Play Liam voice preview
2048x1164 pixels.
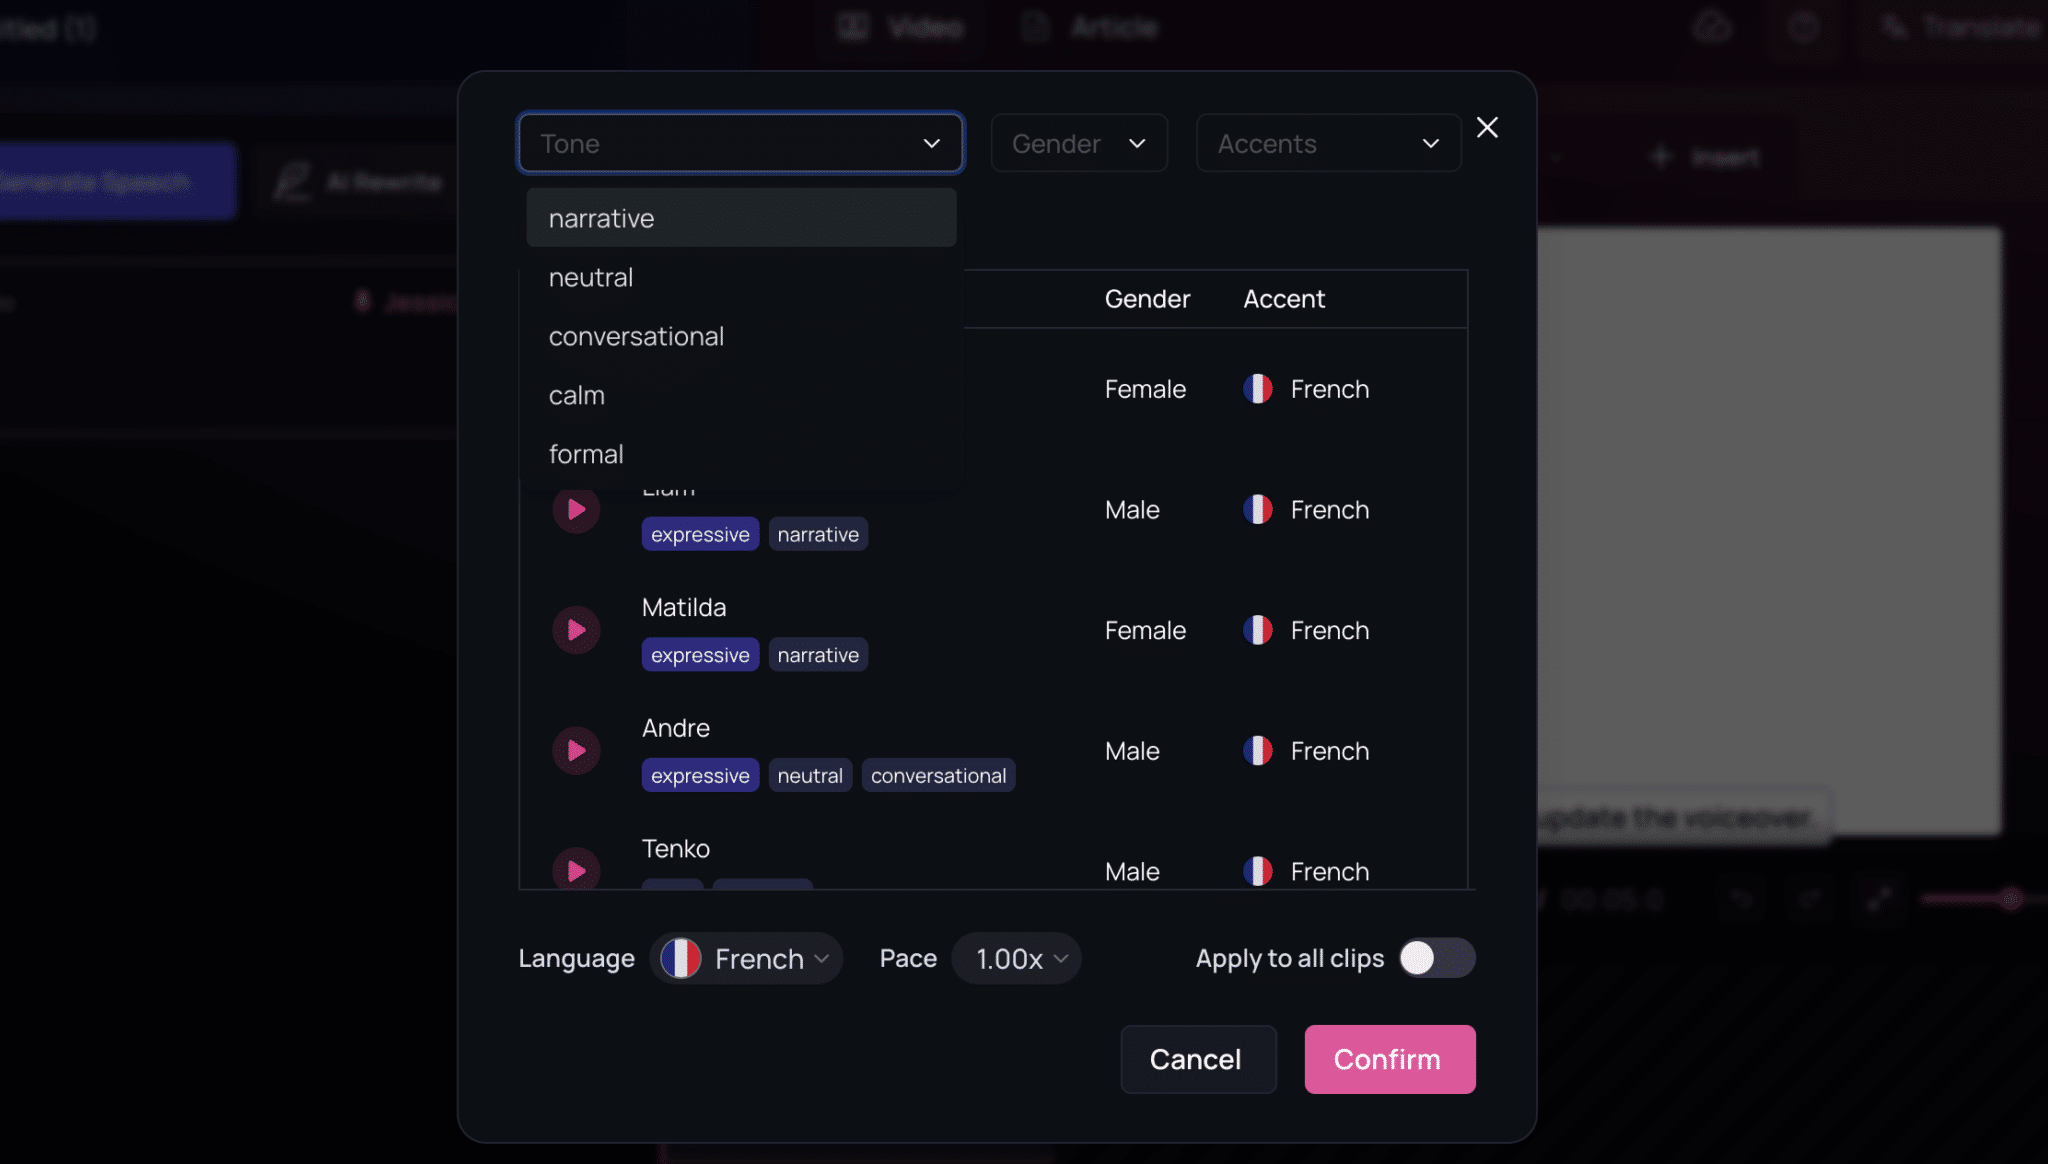[x=576, y=510]
